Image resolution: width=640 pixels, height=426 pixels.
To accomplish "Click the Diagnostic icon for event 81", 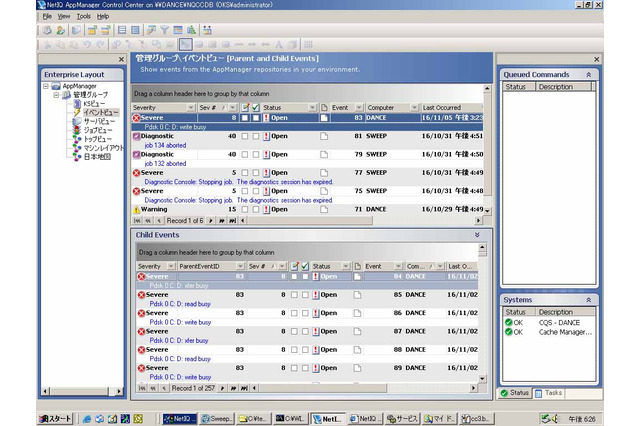I will click(138, 136).
